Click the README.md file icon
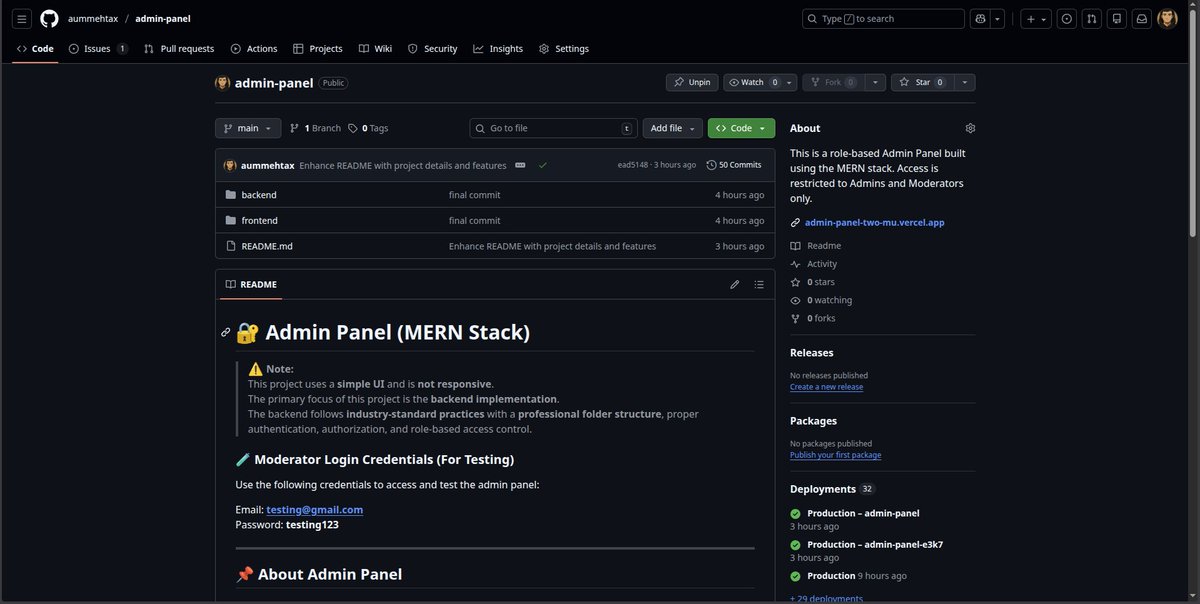This screenshot has height=604, width=1200. point(231,246)
